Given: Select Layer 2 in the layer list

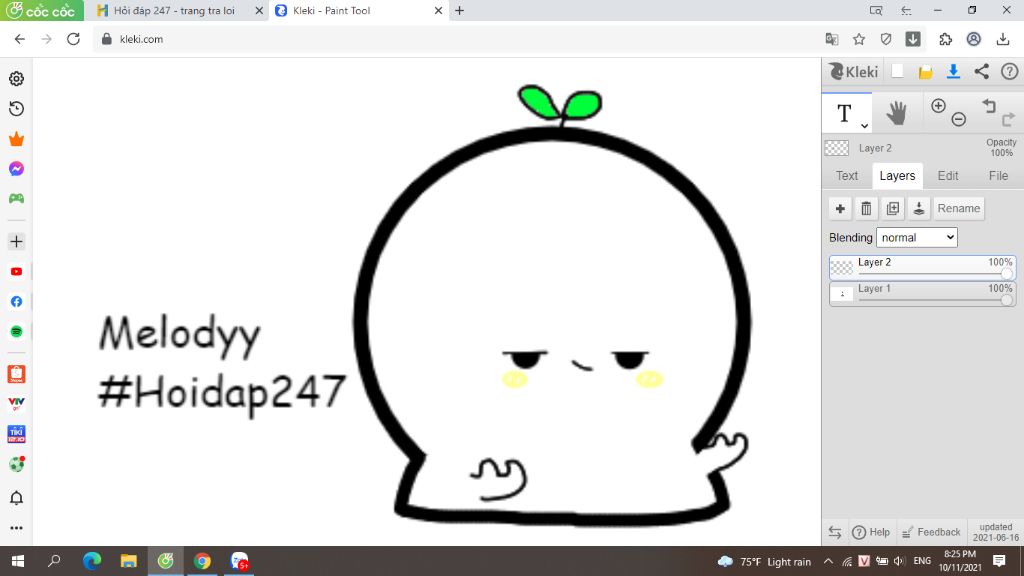Looking at the screenshot, I should 922,268.
